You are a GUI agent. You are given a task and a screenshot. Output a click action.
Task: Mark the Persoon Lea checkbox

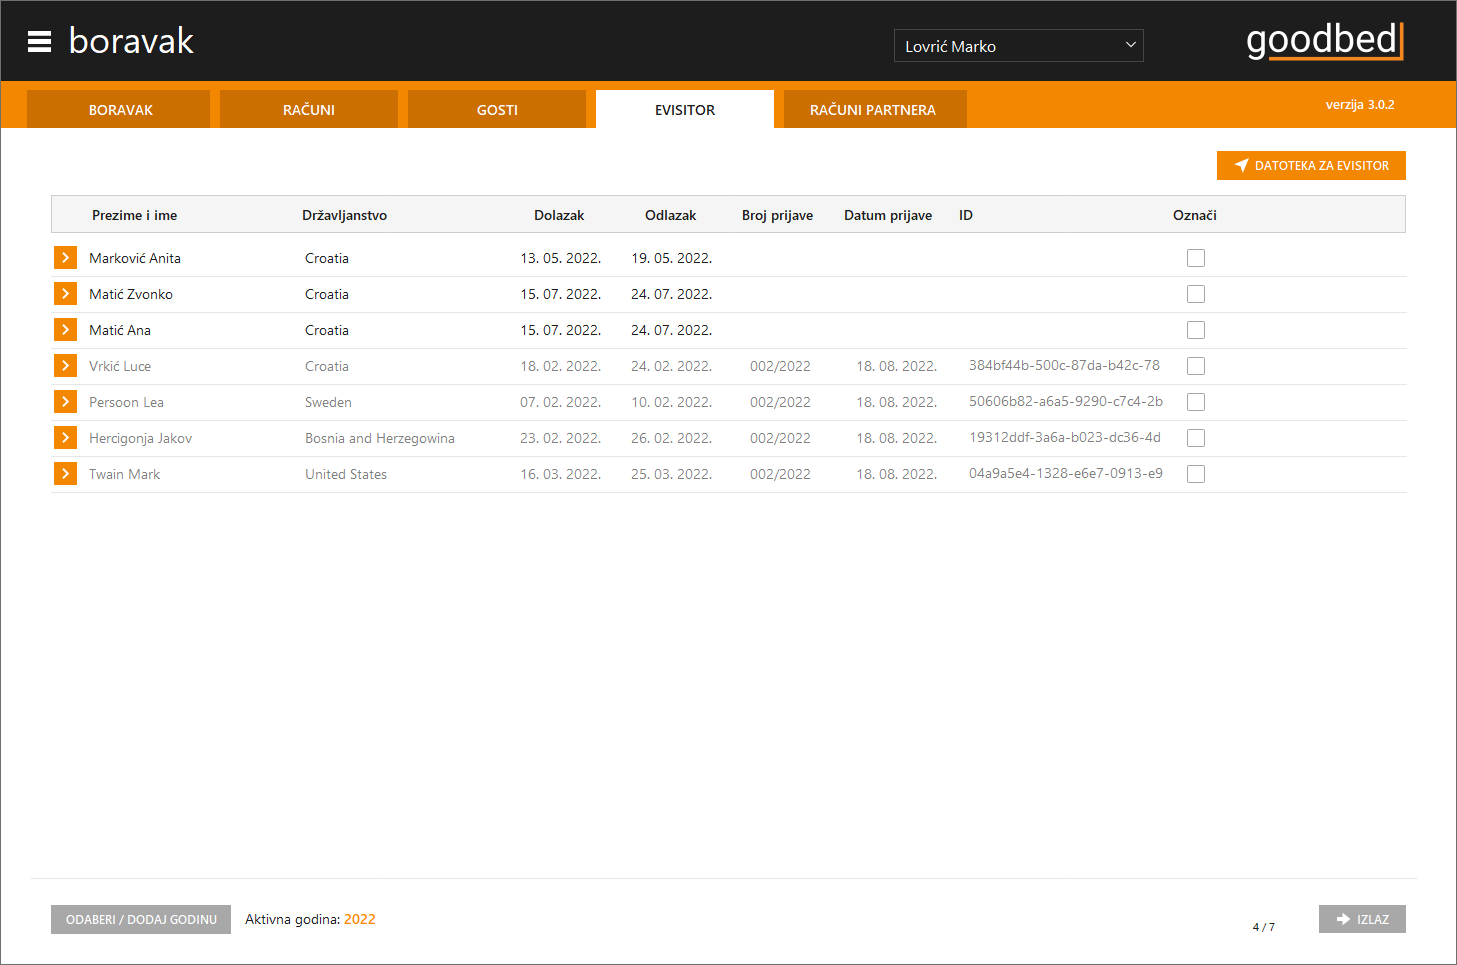click(1196, 402)
